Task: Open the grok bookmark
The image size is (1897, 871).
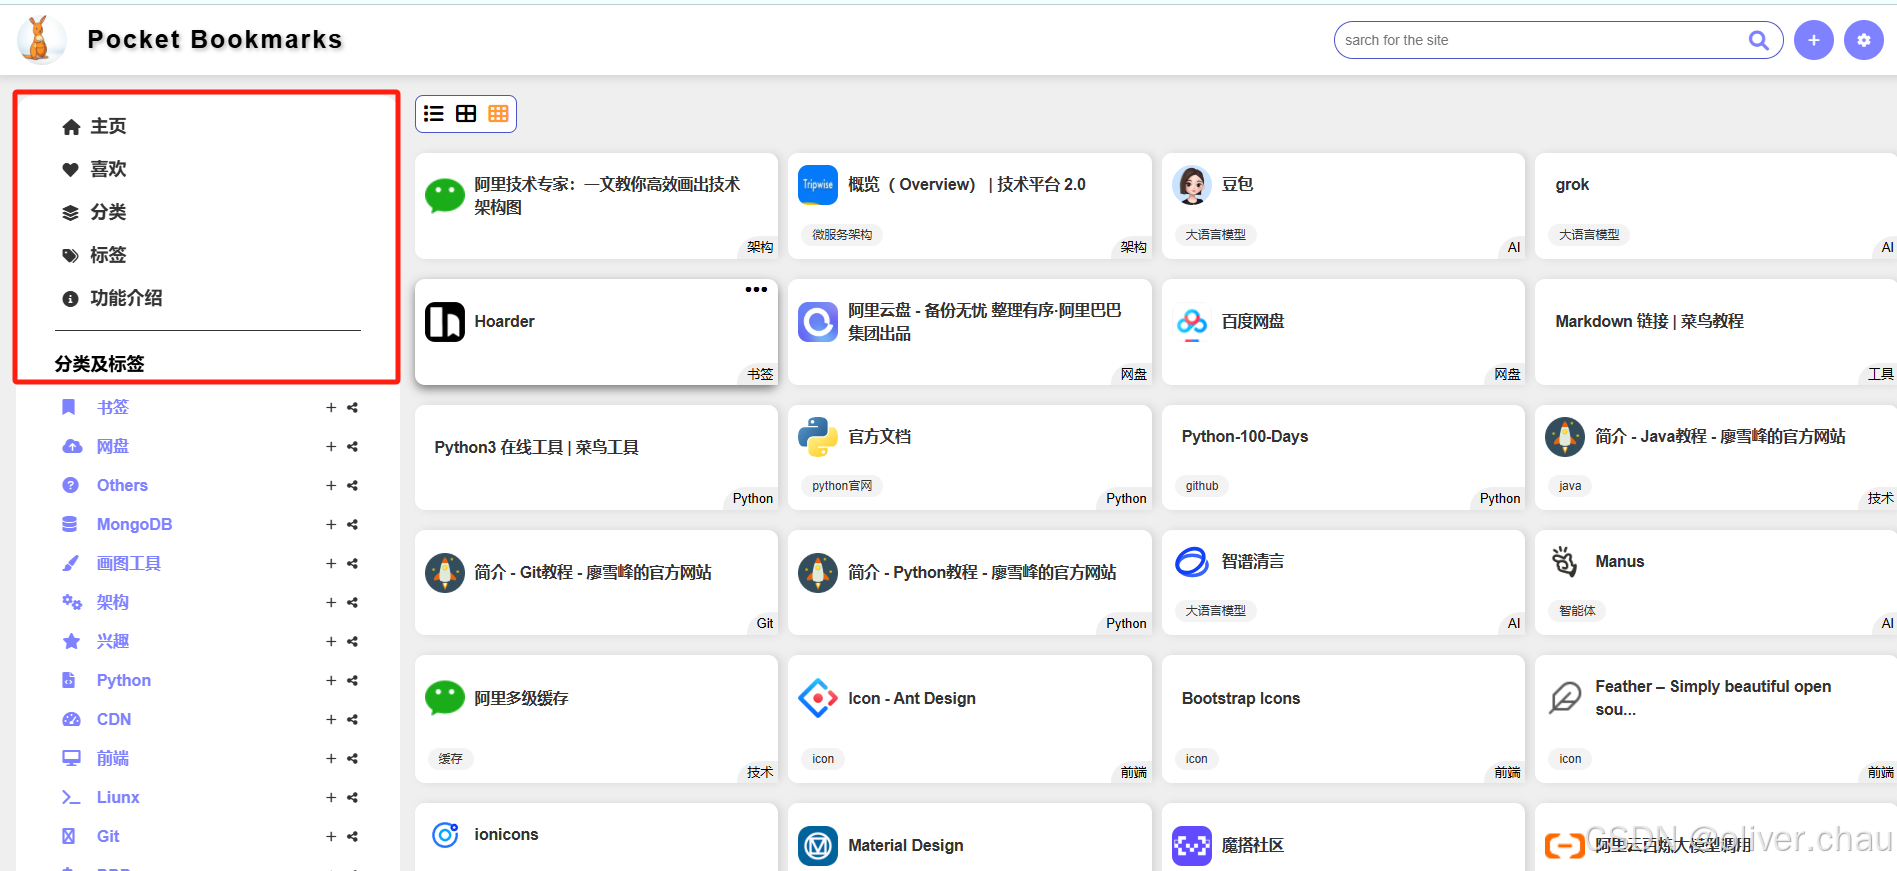Action: coord(1716,206)
